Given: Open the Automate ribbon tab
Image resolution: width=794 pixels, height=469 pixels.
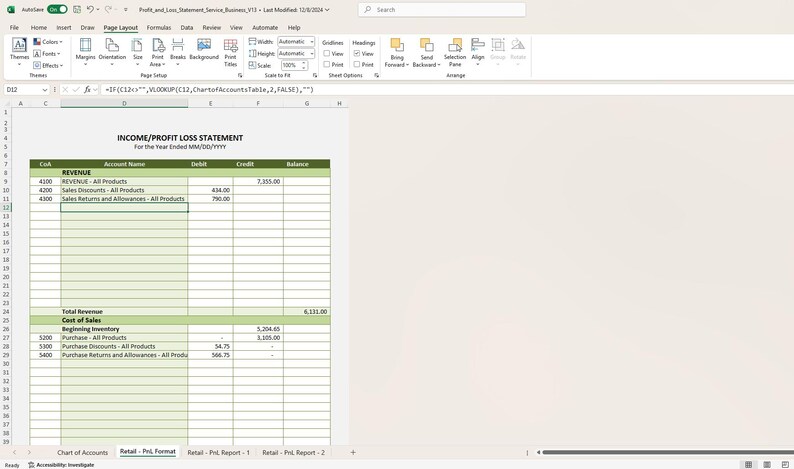Looking at the screenshot, I should (265, 27).
